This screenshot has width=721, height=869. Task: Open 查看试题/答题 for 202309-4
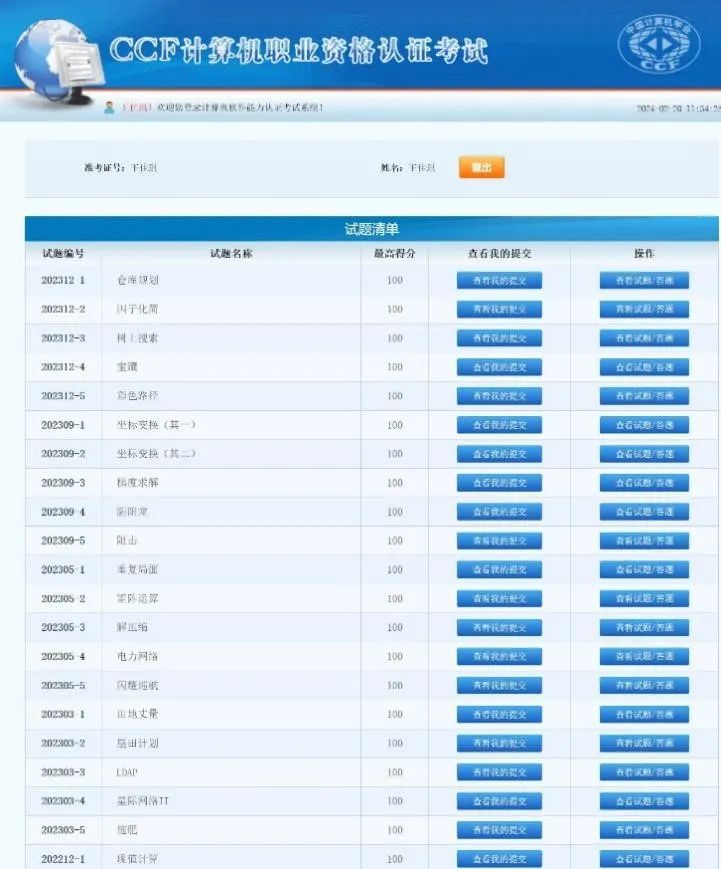click(644, 512)
